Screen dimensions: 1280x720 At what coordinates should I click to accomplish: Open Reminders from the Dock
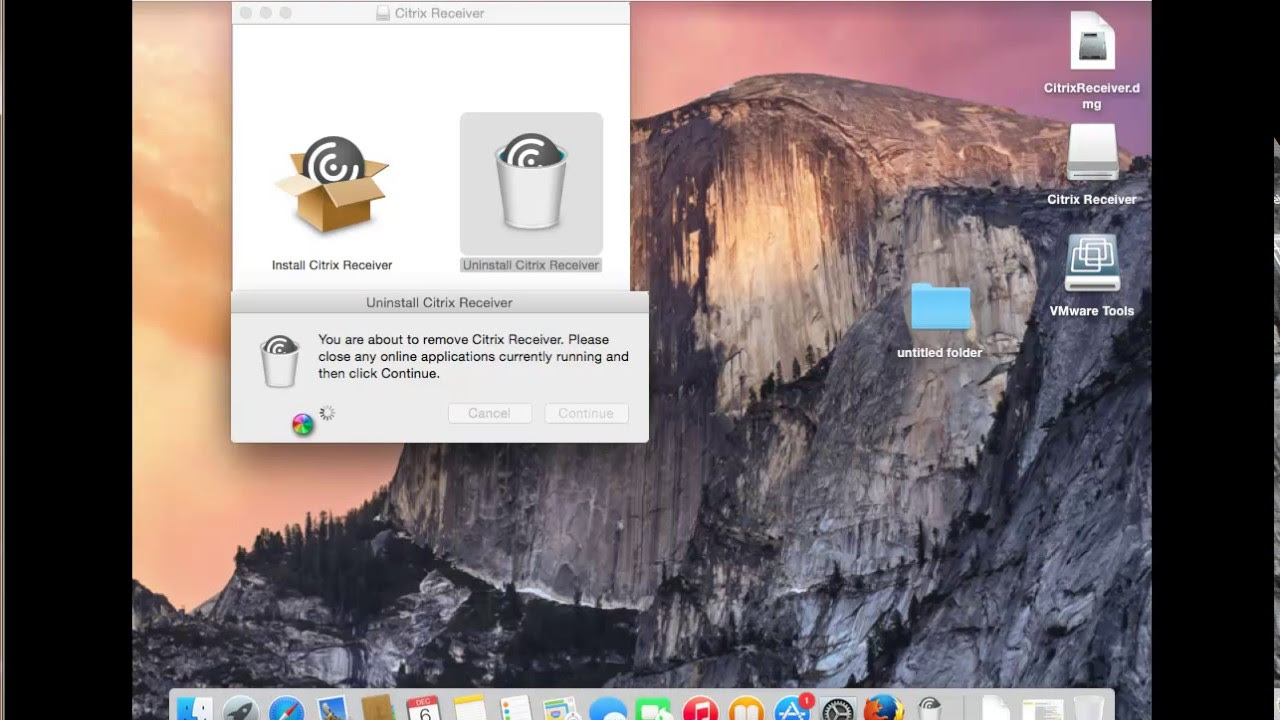[x=516, y=708]
